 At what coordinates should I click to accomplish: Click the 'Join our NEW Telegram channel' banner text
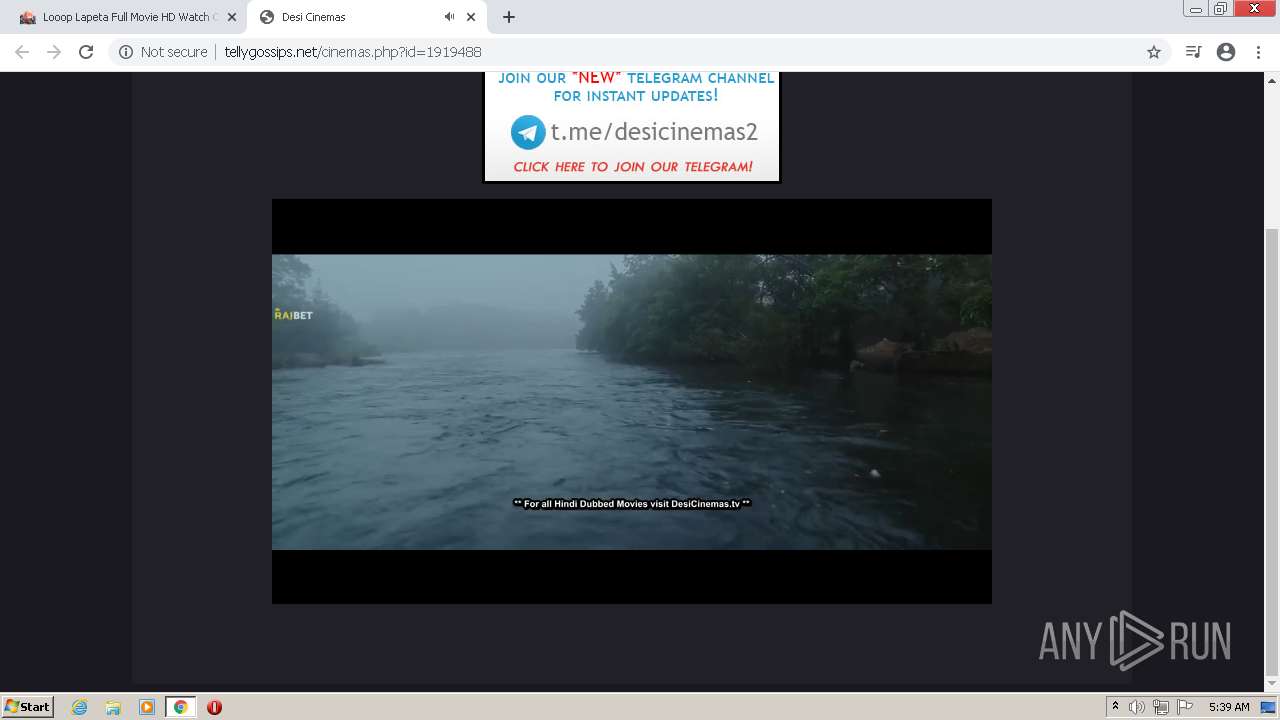tap(636, 87)
